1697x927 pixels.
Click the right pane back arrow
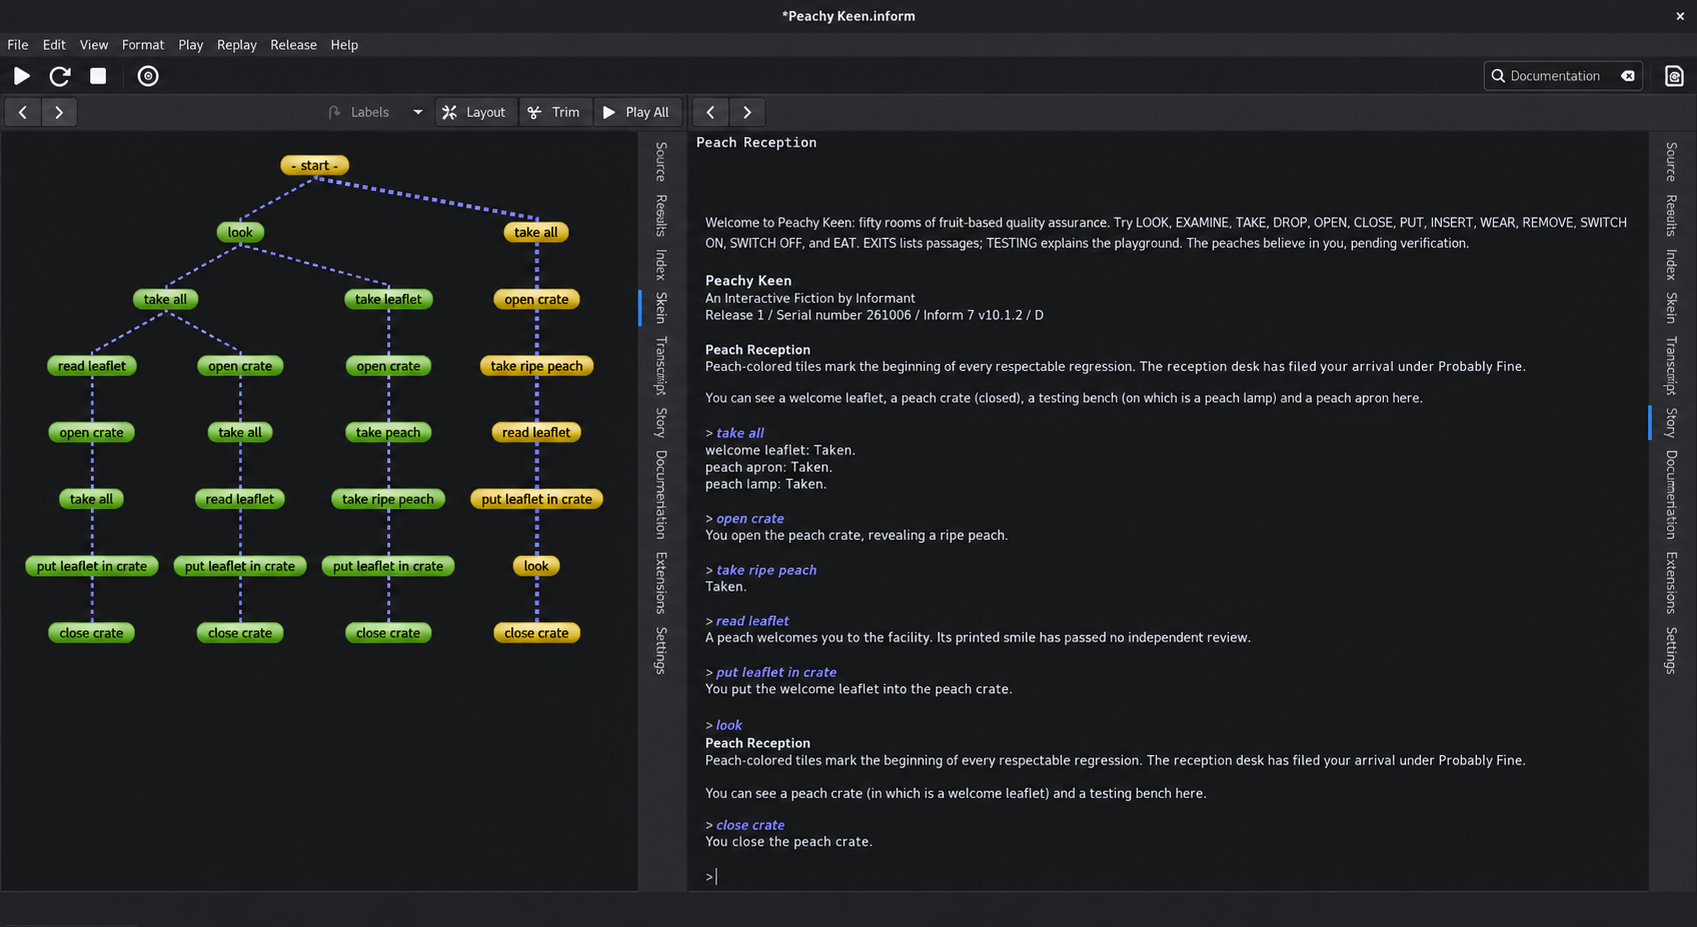[x=711, y=112]
